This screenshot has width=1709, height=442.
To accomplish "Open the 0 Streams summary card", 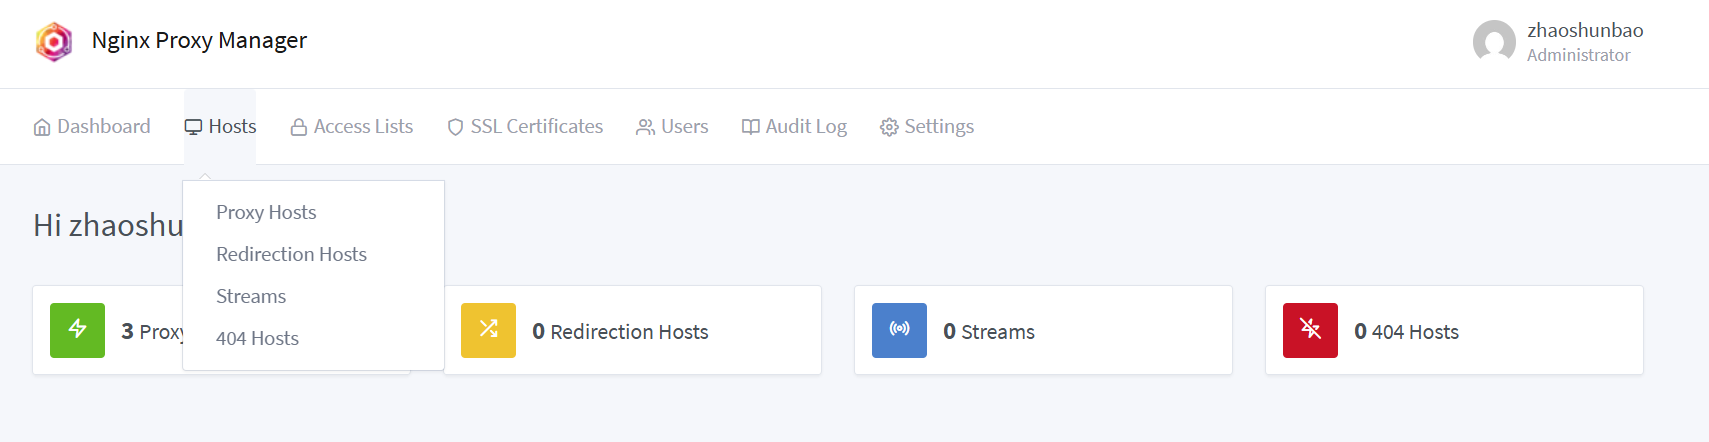I will [1042, 331].
